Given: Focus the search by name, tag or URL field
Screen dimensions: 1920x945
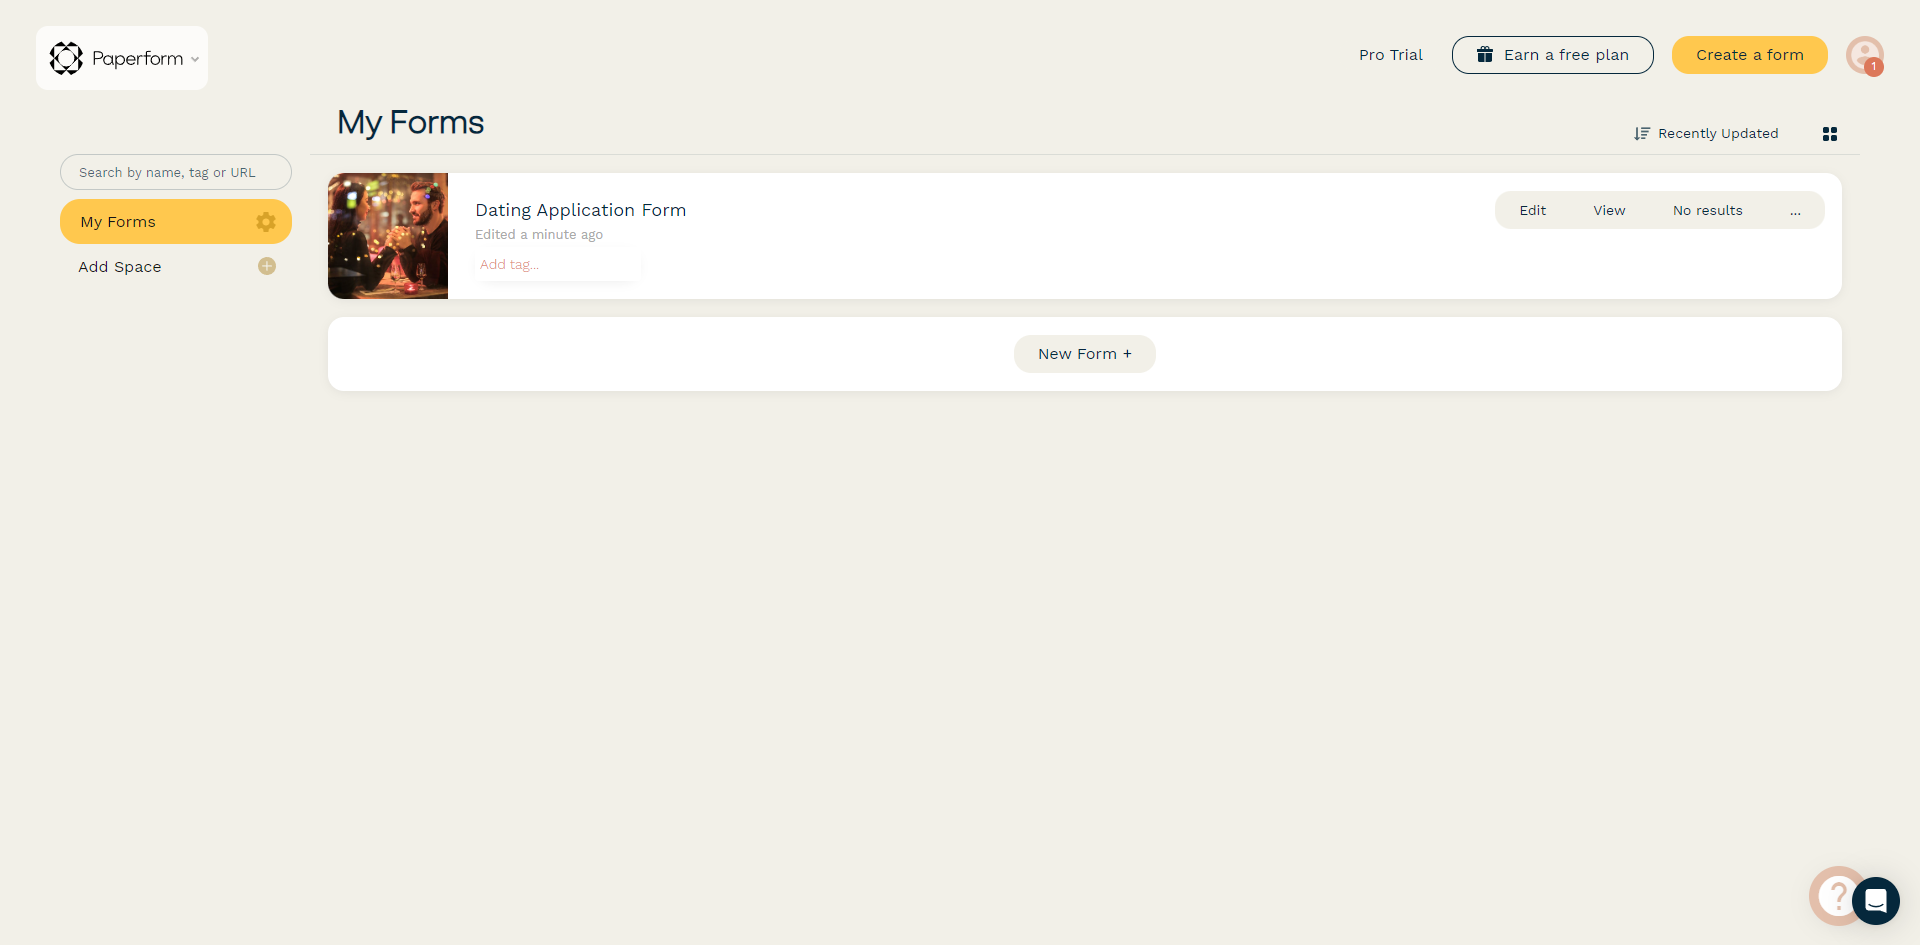Looking at the screenshot, I should [176, 172].
